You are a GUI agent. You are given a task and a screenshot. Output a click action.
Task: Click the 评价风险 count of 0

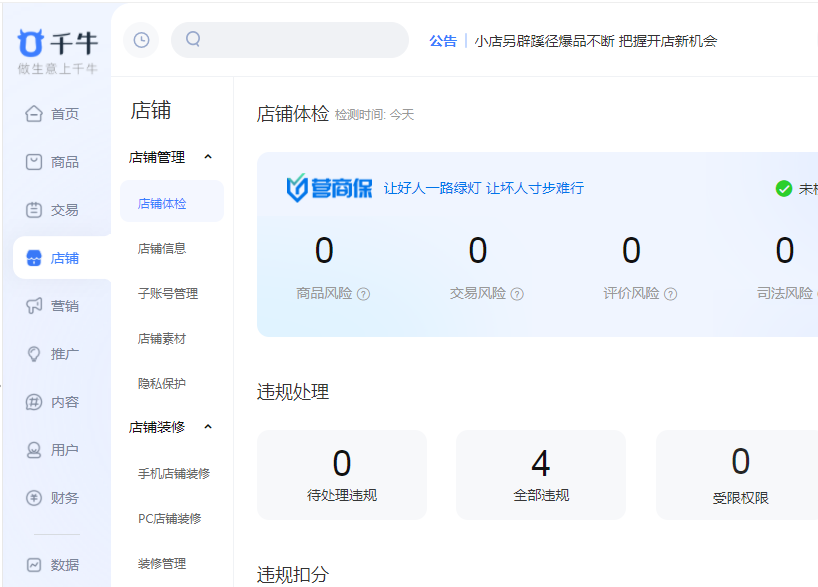631,250
